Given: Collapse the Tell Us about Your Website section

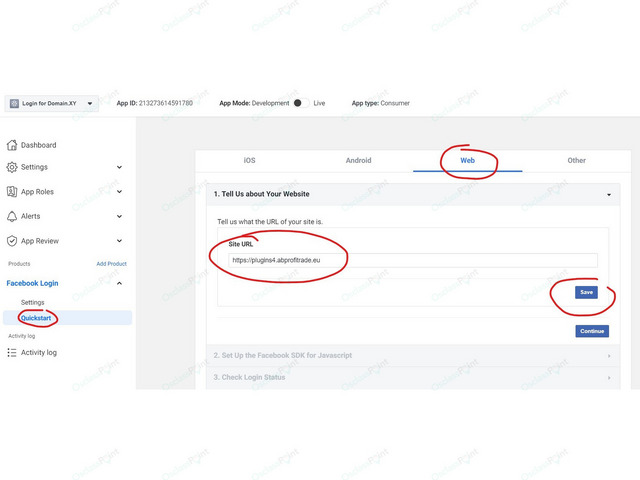Looking at the screenshot, I should 609,195.
